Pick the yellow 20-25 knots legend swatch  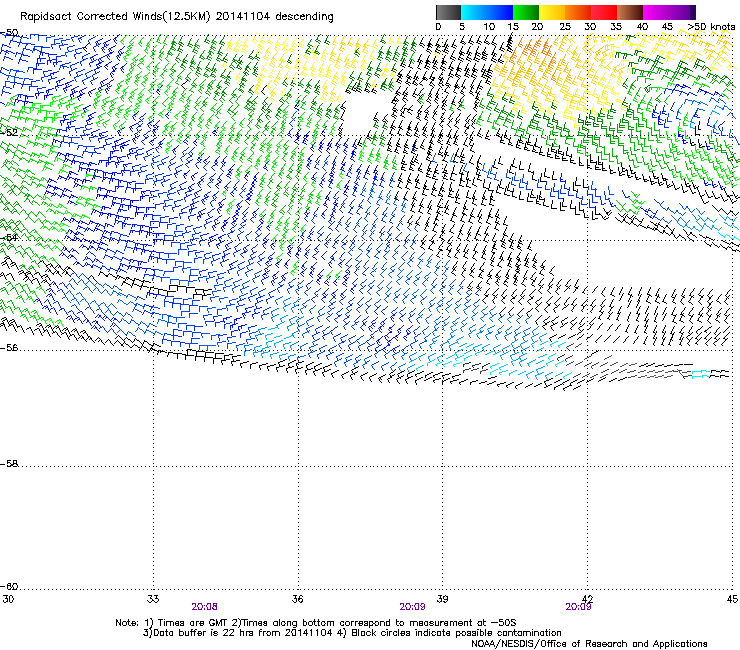click(552, 12)
